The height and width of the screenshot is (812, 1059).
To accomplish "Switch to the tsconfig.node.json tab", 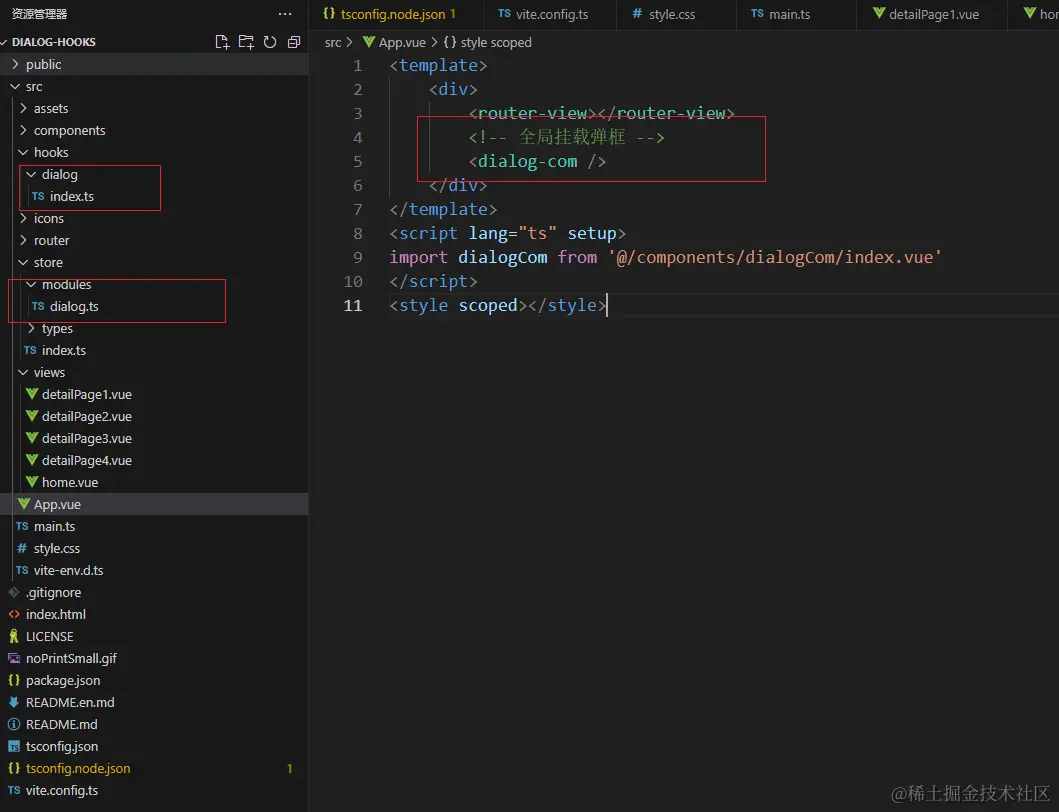I will point(396,14).
